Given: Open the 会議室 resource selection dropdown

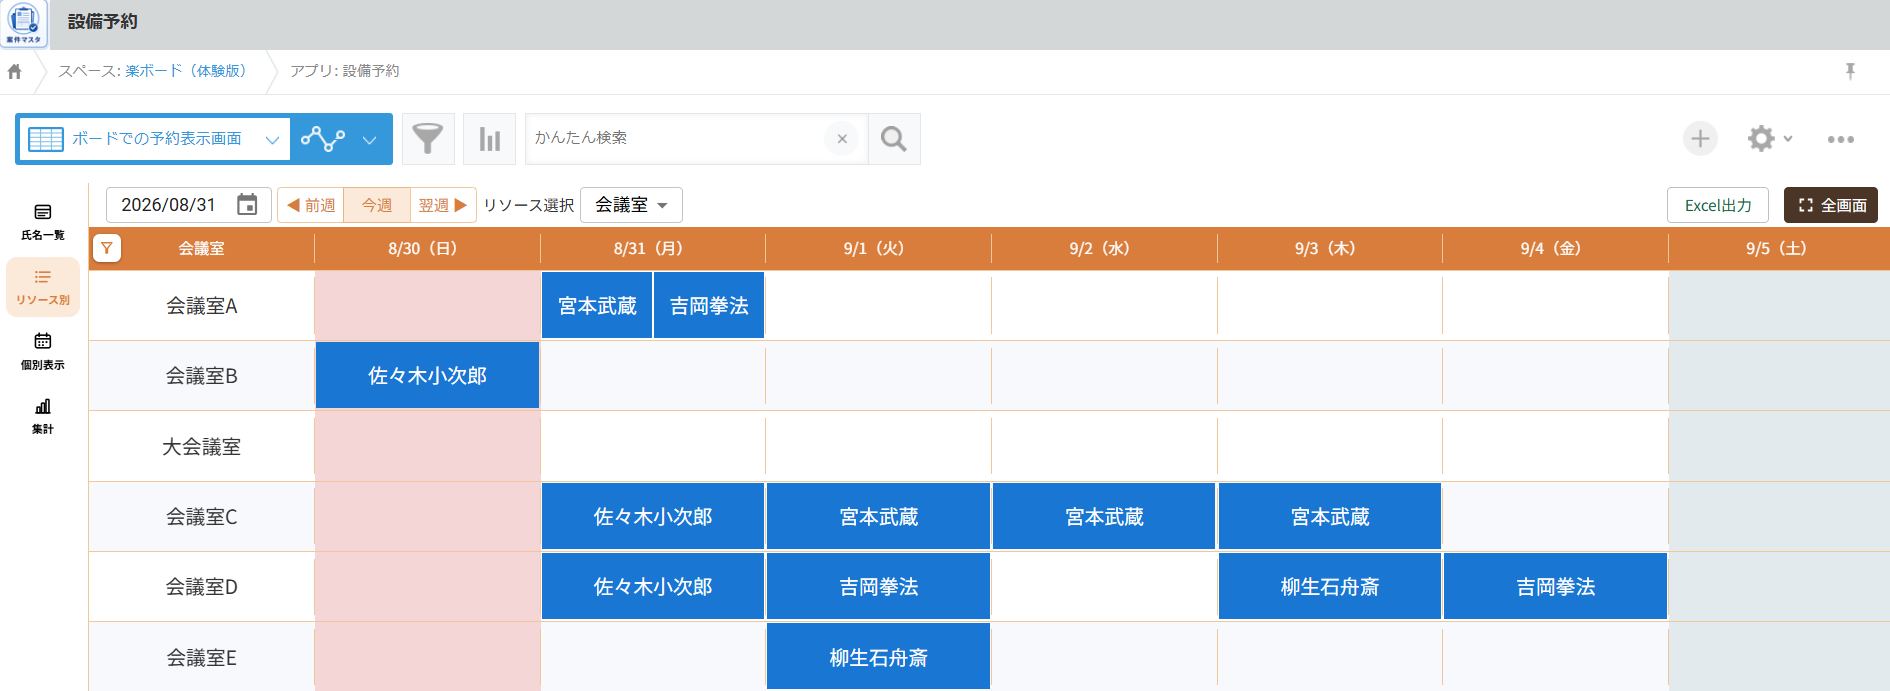Looking at the screenshot, I should tap(631, 205).
